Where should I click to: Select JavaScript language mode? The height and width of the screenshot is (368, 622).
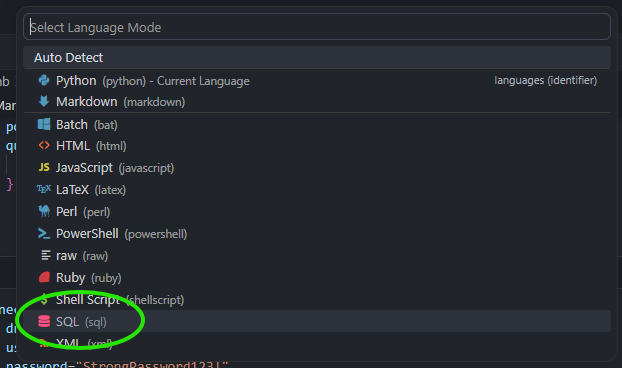317,168
